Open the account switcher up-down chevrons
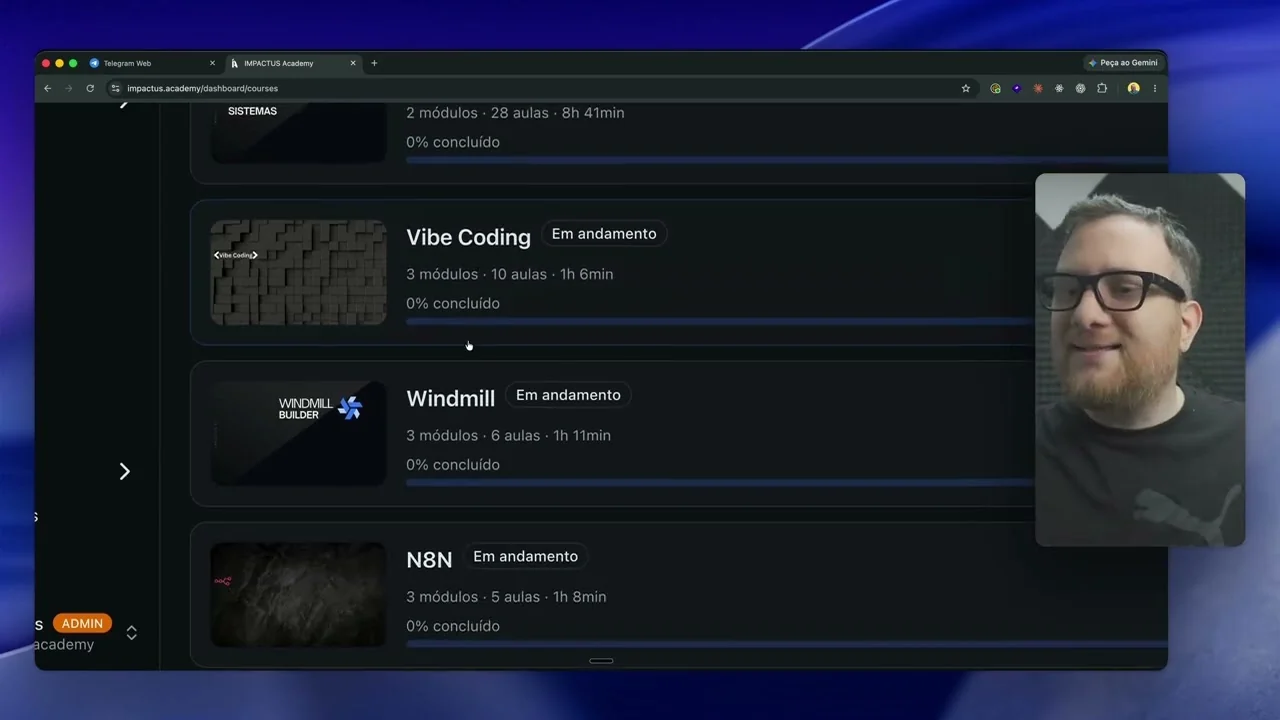Image resolution: width=1280 pixels, height=720 pixels. (131, 633)
